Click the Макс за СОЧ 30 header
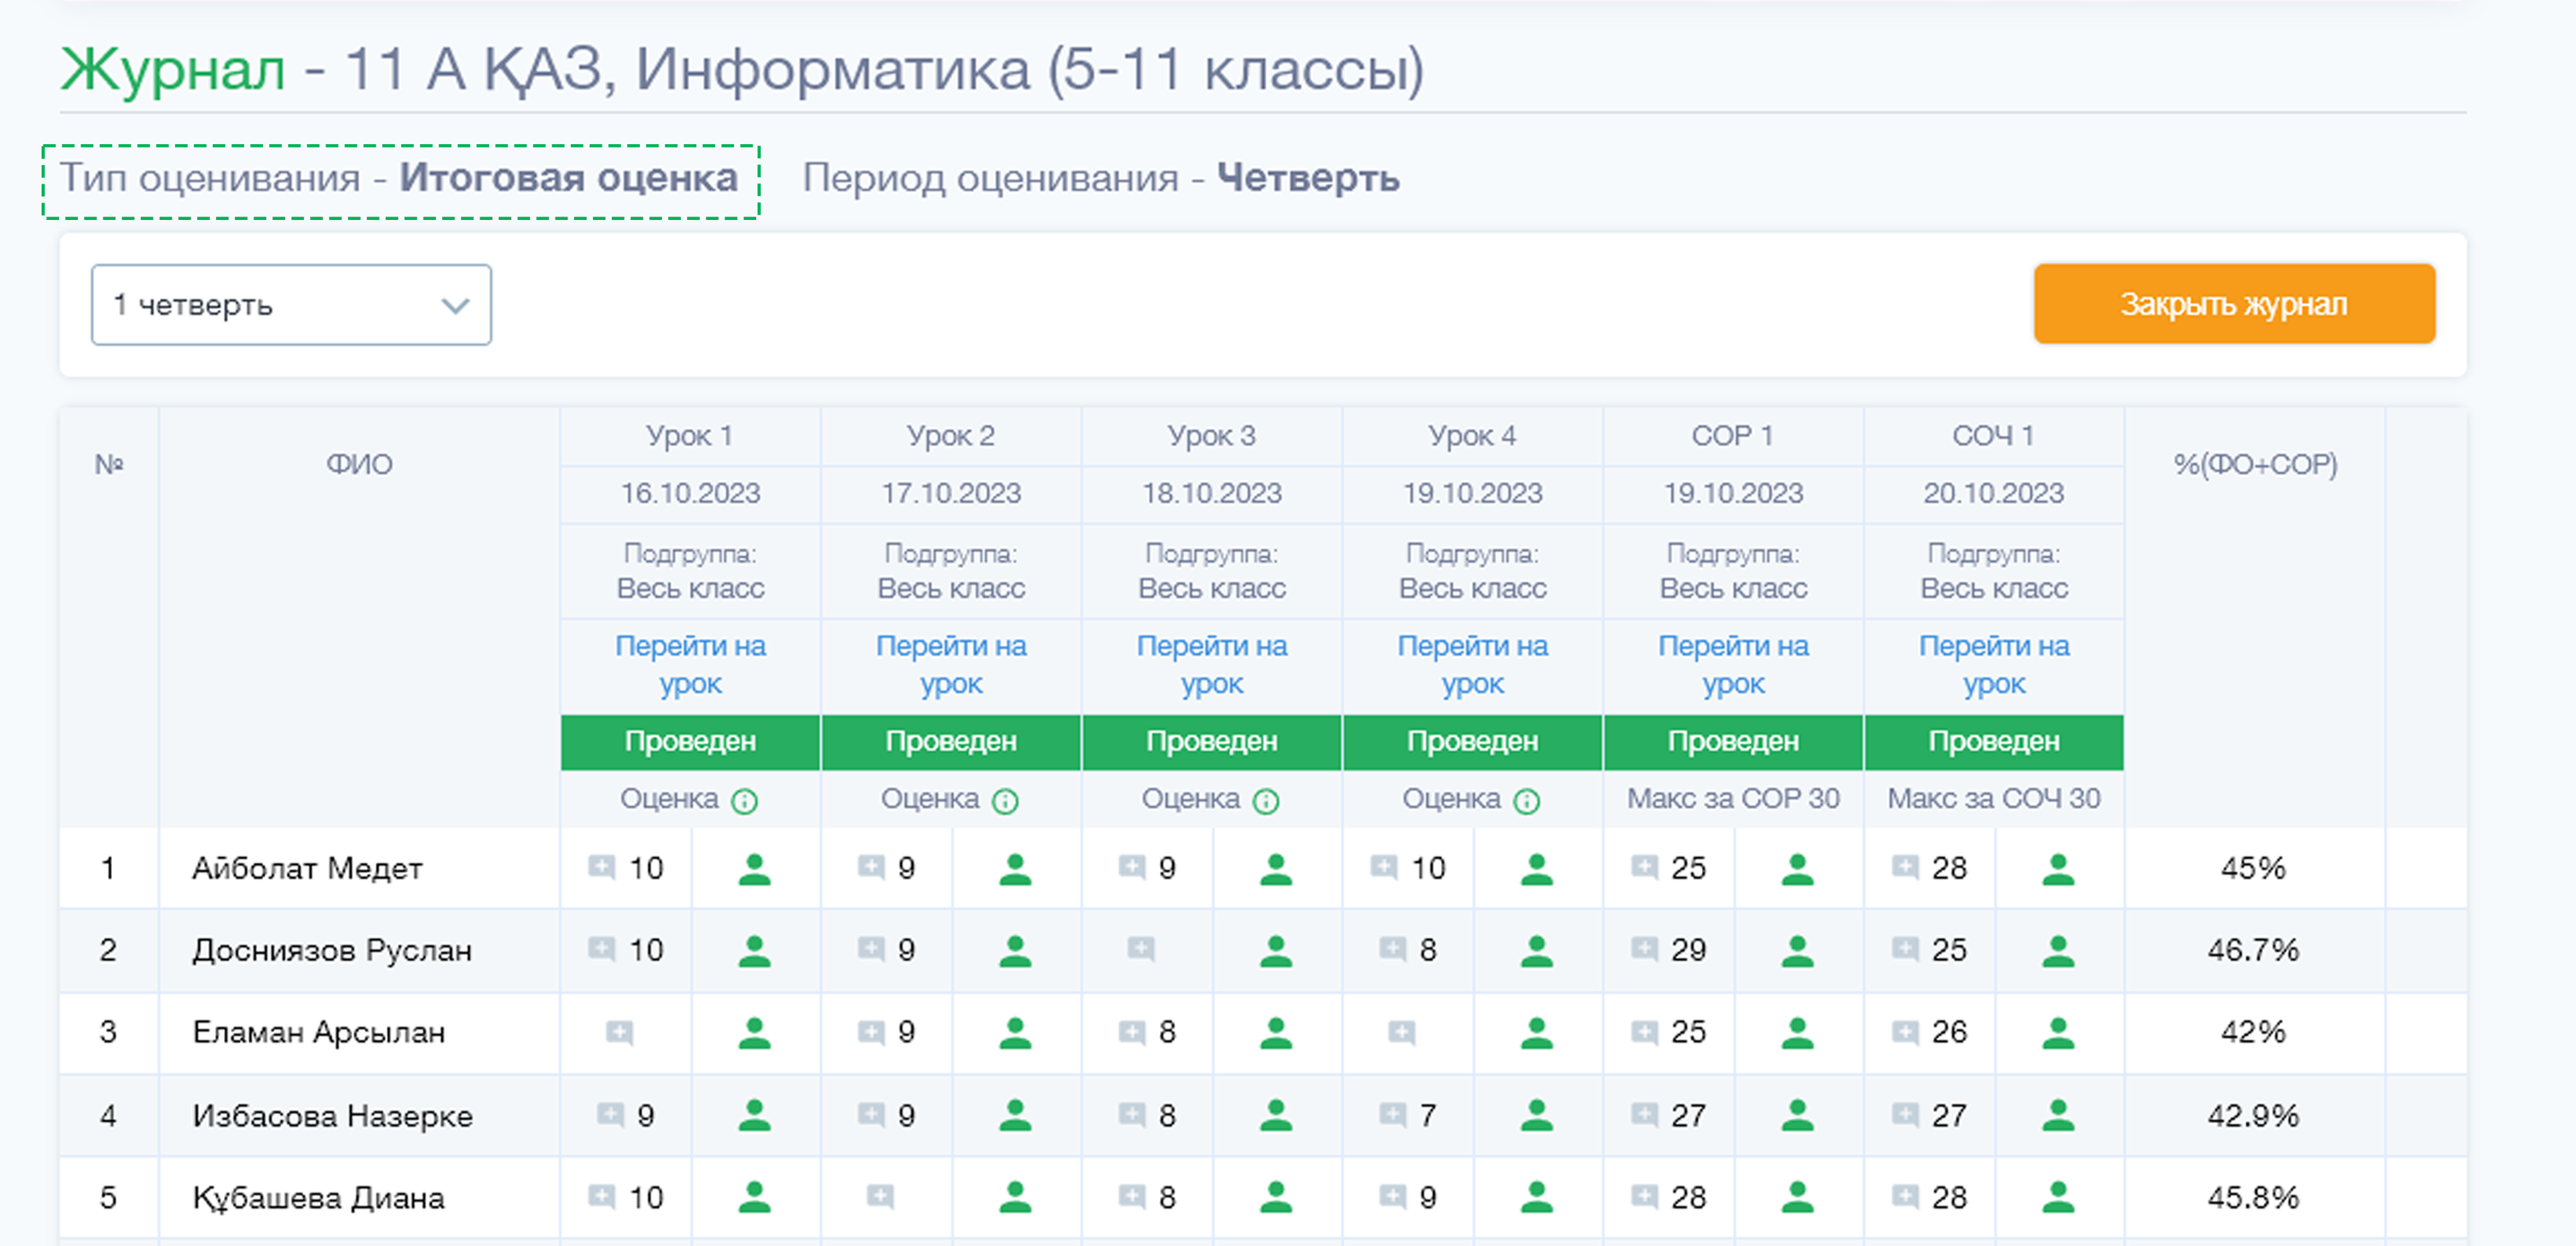This screenshot has width=2576, height=1246. tap(1994, 799)
